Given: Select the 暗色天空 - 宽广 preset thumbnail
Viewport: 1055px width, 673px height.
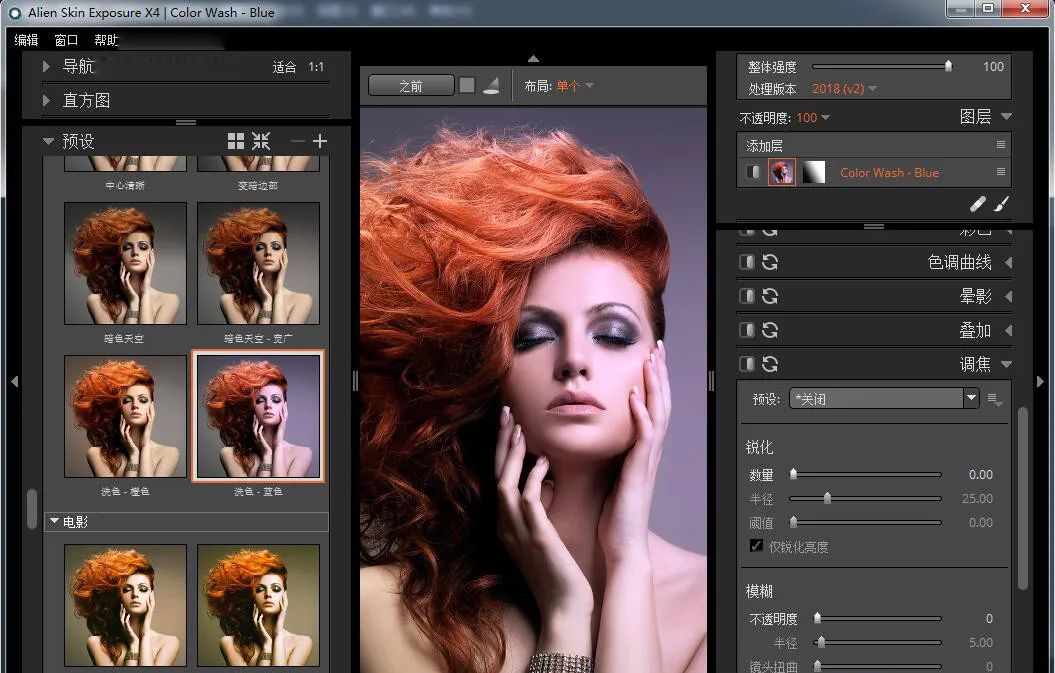Looking at the screenshot, I should click(258, 263).
